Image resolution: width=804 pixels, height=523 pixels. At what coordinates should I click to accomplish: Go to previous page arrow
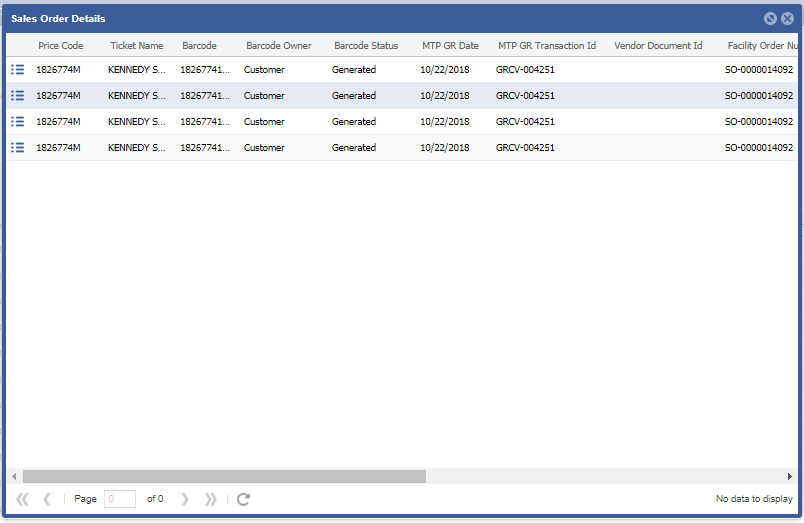pyautogui.click(x=47, y=499)
